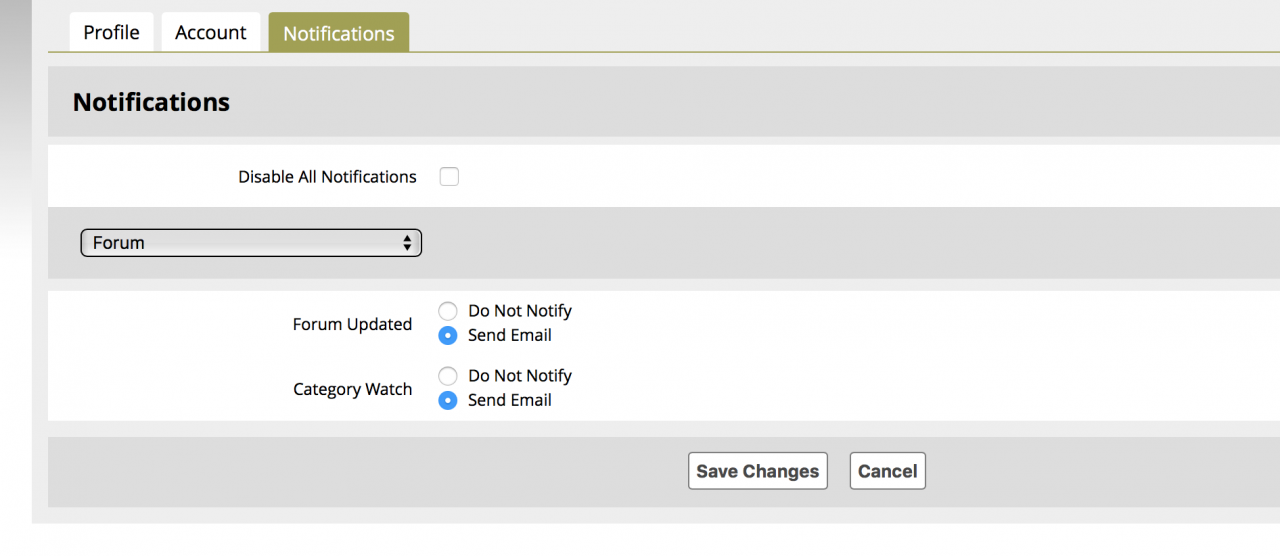1280x556 pixels.
Task: Open the Forum category dropdown
Action: coord(250,243)
